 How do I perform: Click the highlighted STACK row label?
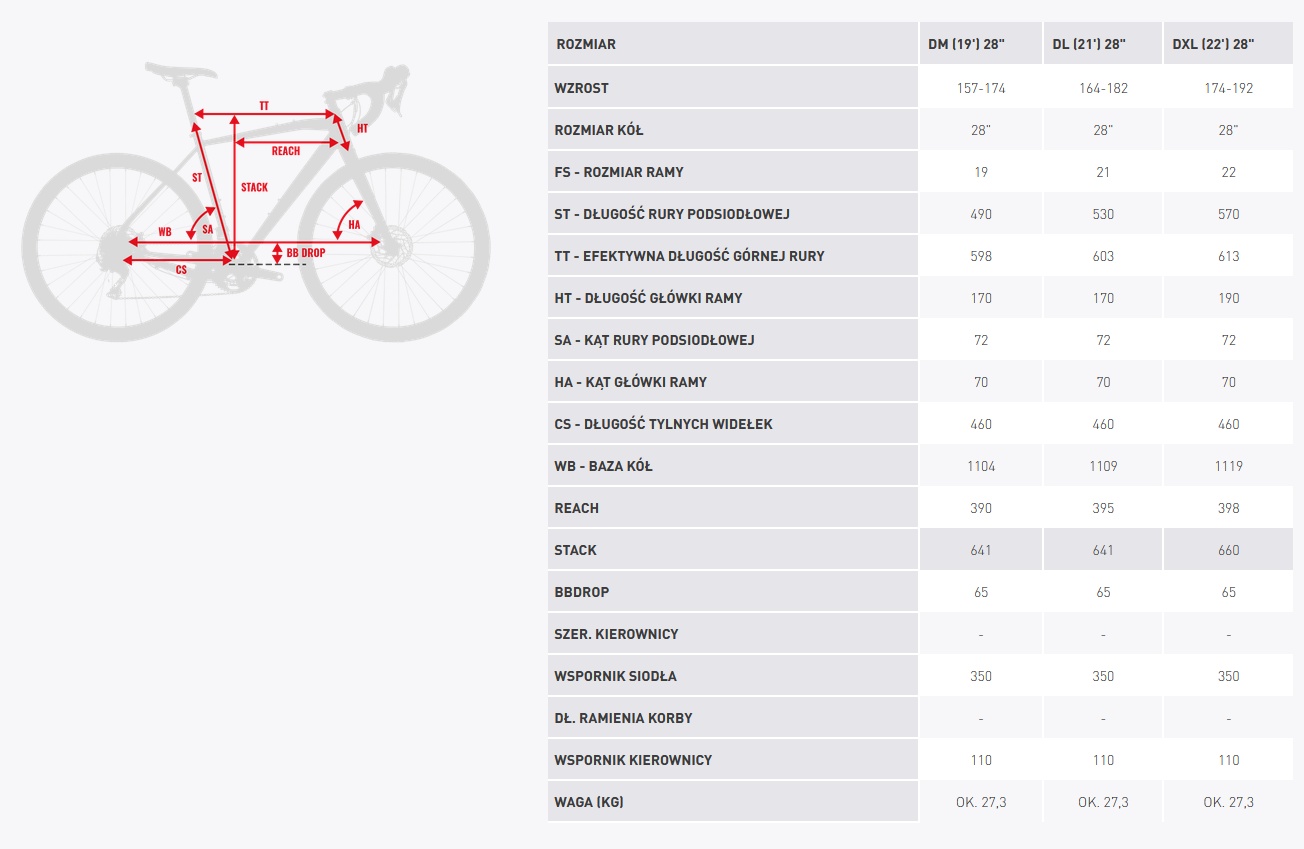tap(575, 550)
